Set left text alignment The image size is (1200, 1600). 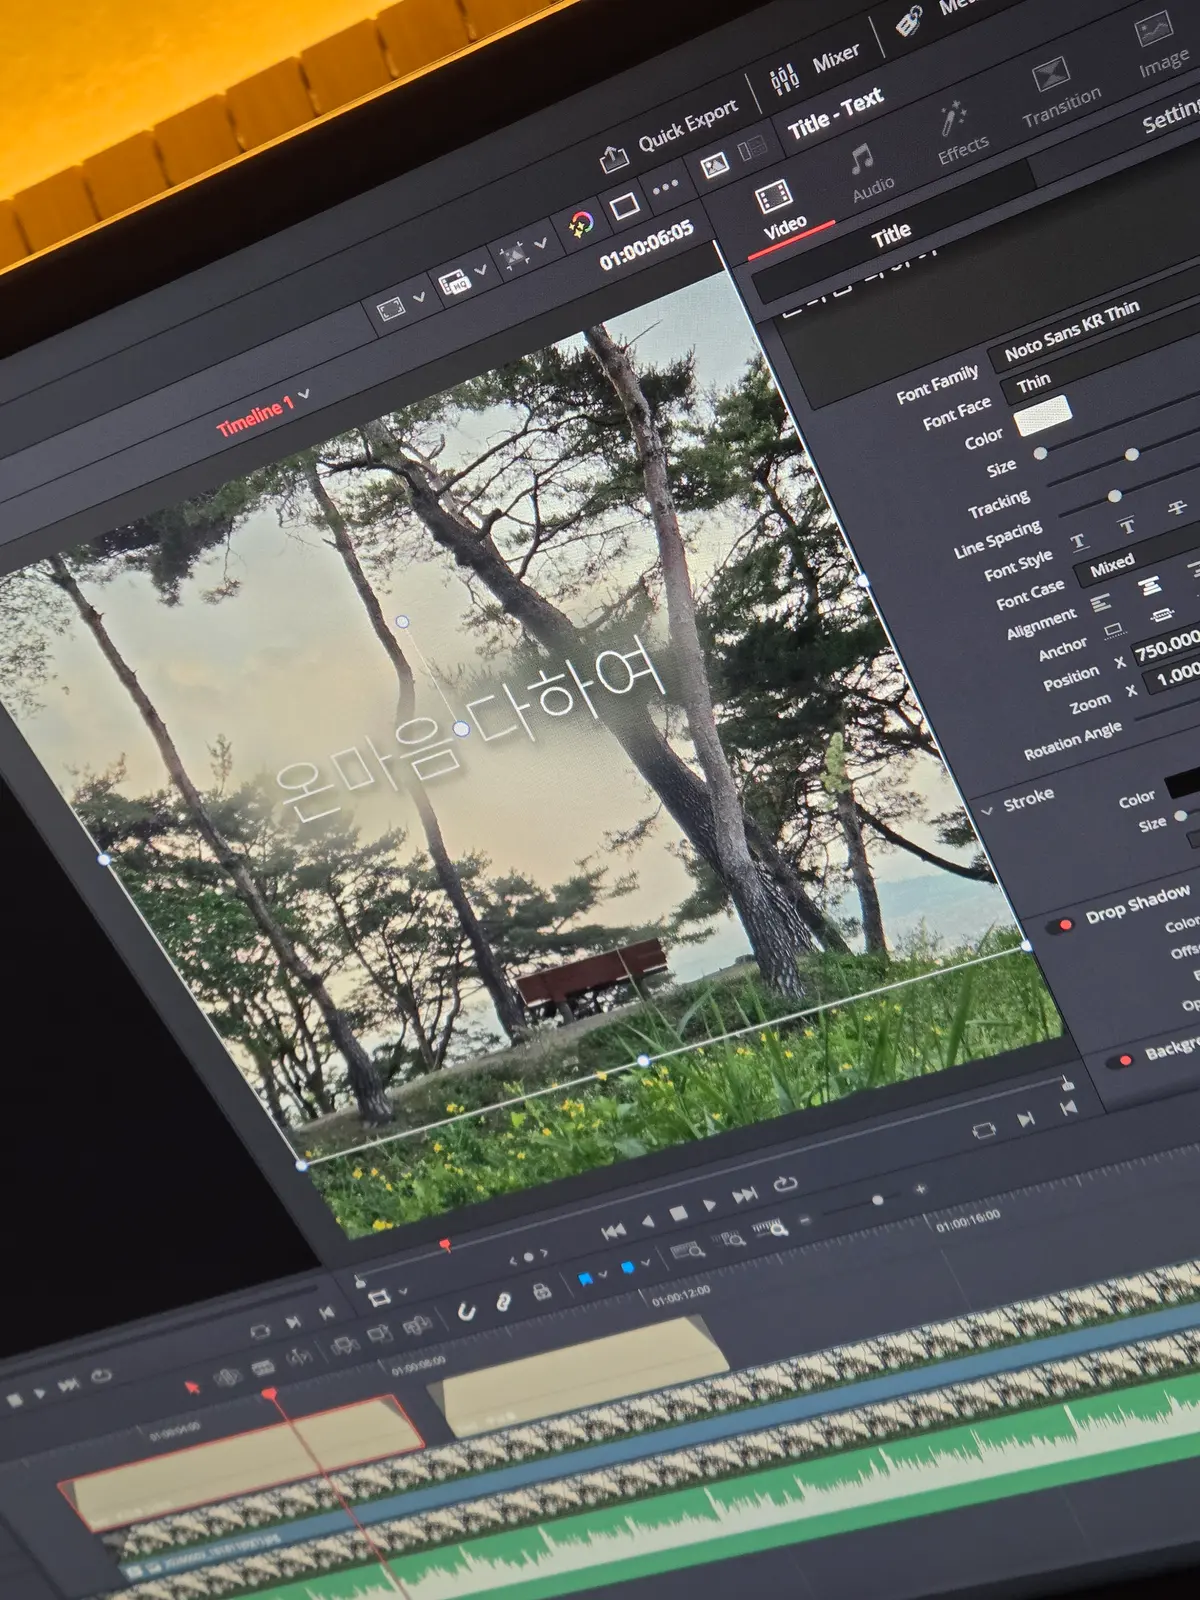(1100, 603)
